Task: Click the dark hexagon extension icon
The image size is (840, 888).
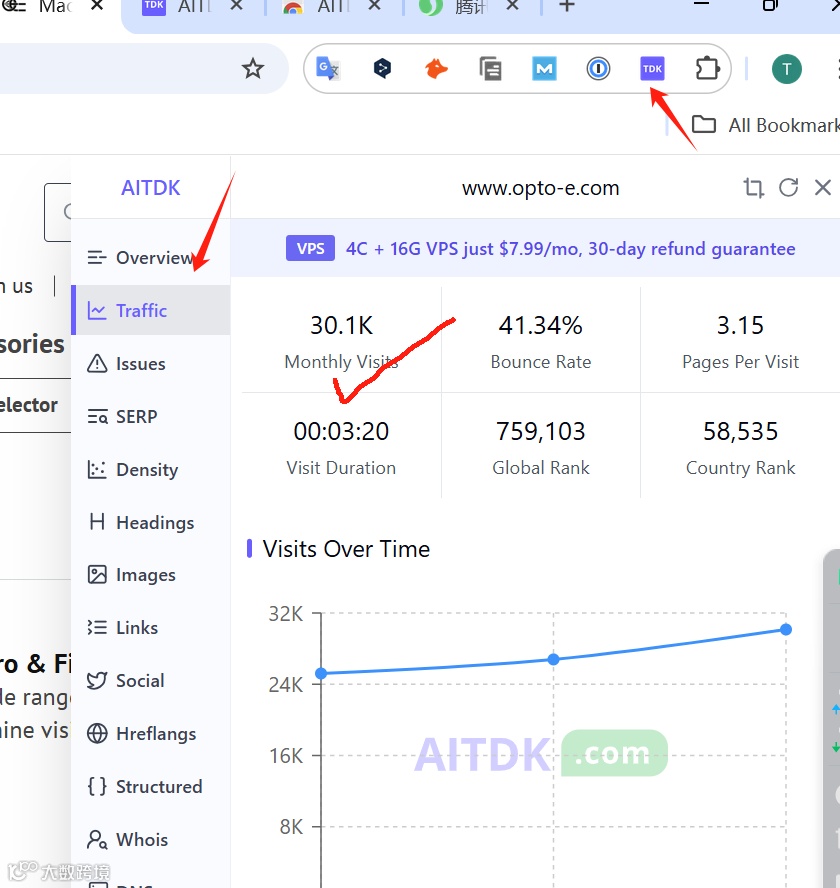Action: [x=382, y=69]
